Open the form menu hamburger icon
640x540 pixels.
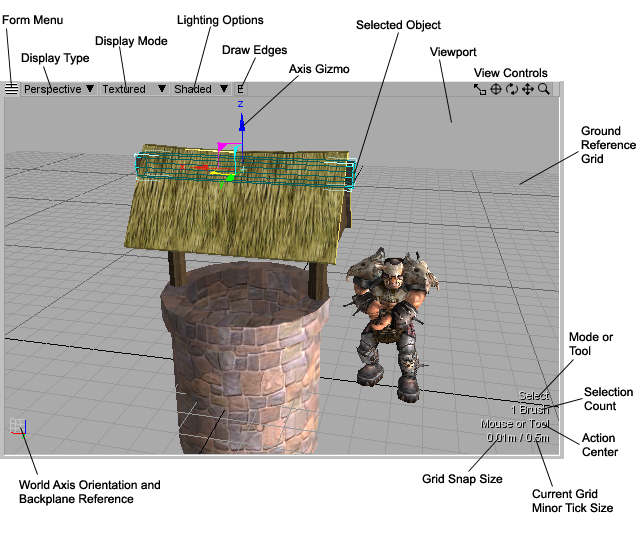click(11, 89)
